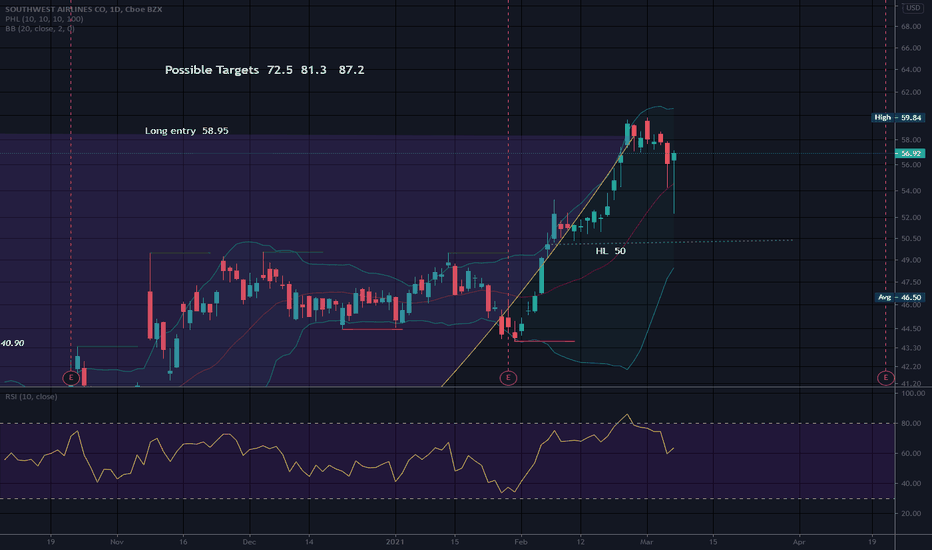Image resolution: width=932 pixels, height=550 pixels.
Task: Click the 100.00 label on RSI scale
Action: [913, 394]
